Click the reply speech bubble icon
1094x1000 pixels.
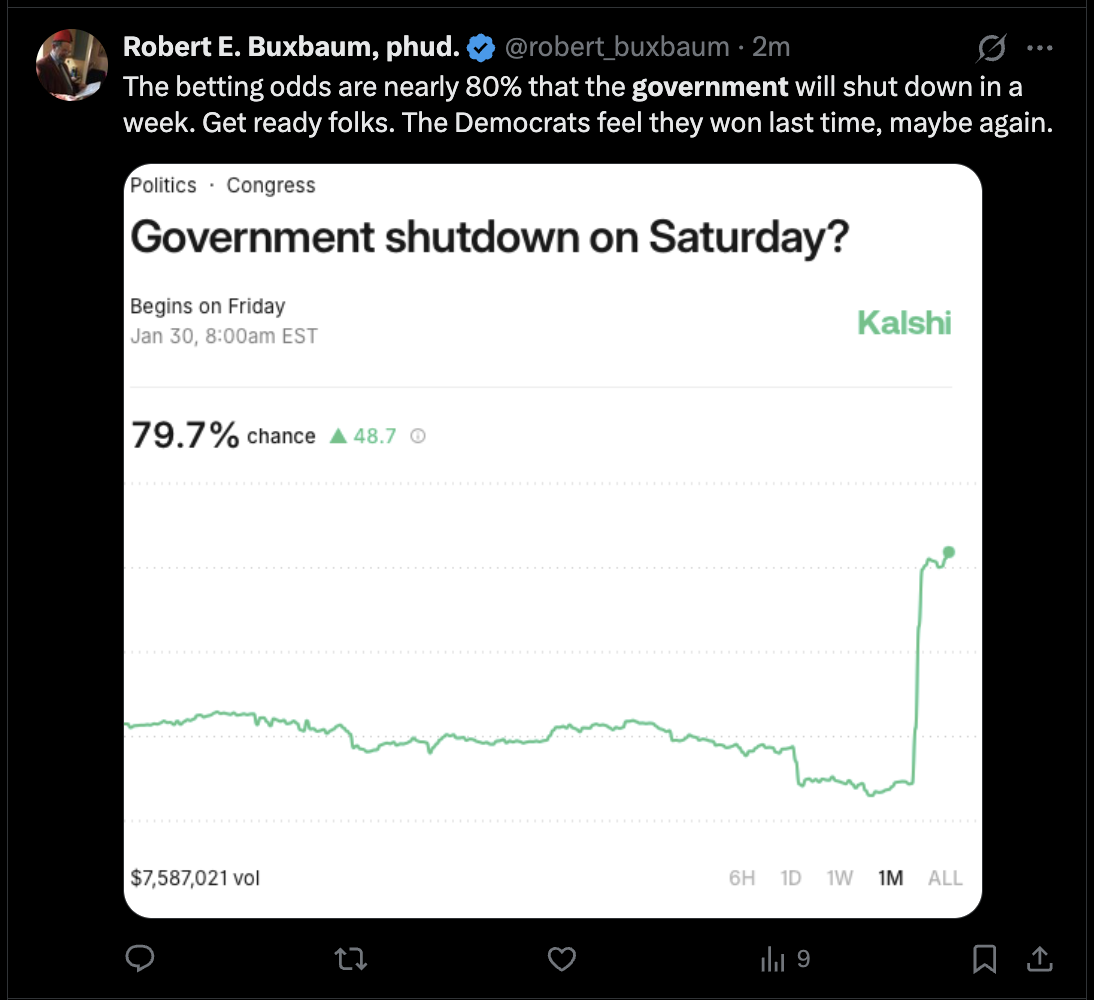point(139,960)
